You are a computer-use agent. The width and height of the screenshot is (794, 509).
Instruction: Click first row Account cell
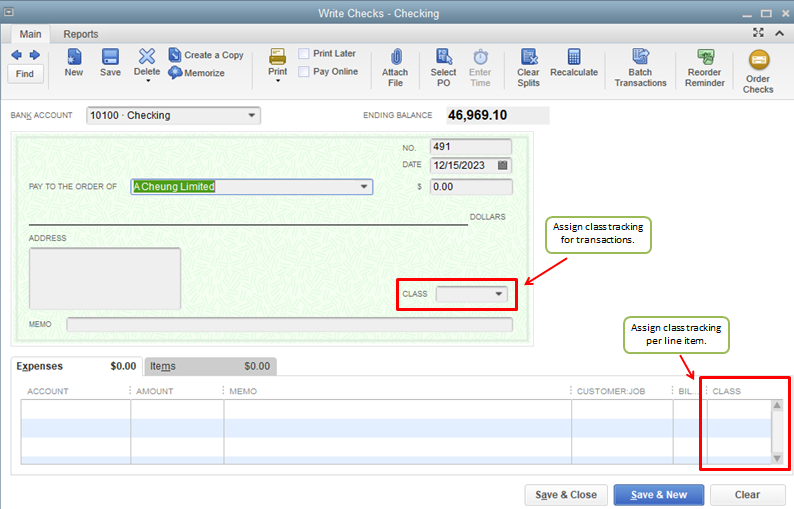tap(76, 409)
